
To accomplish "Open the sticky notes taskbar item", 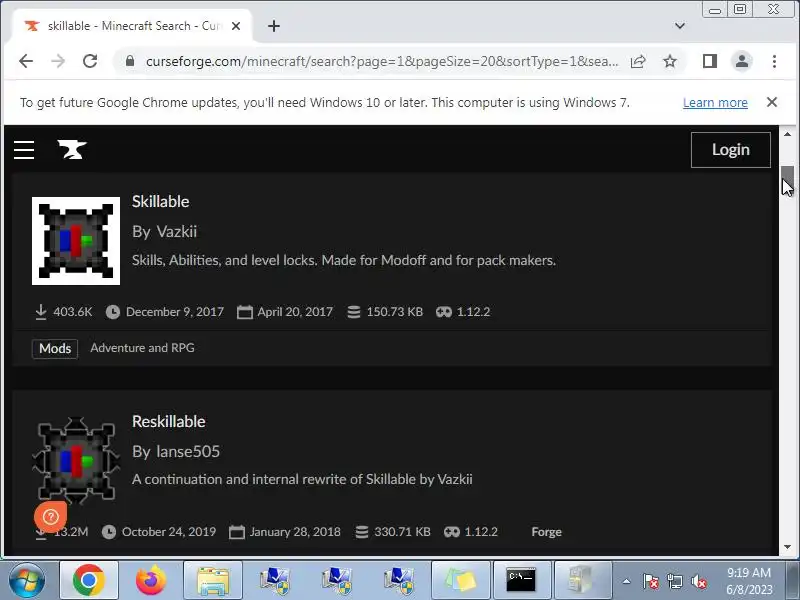I will point(460,580).
